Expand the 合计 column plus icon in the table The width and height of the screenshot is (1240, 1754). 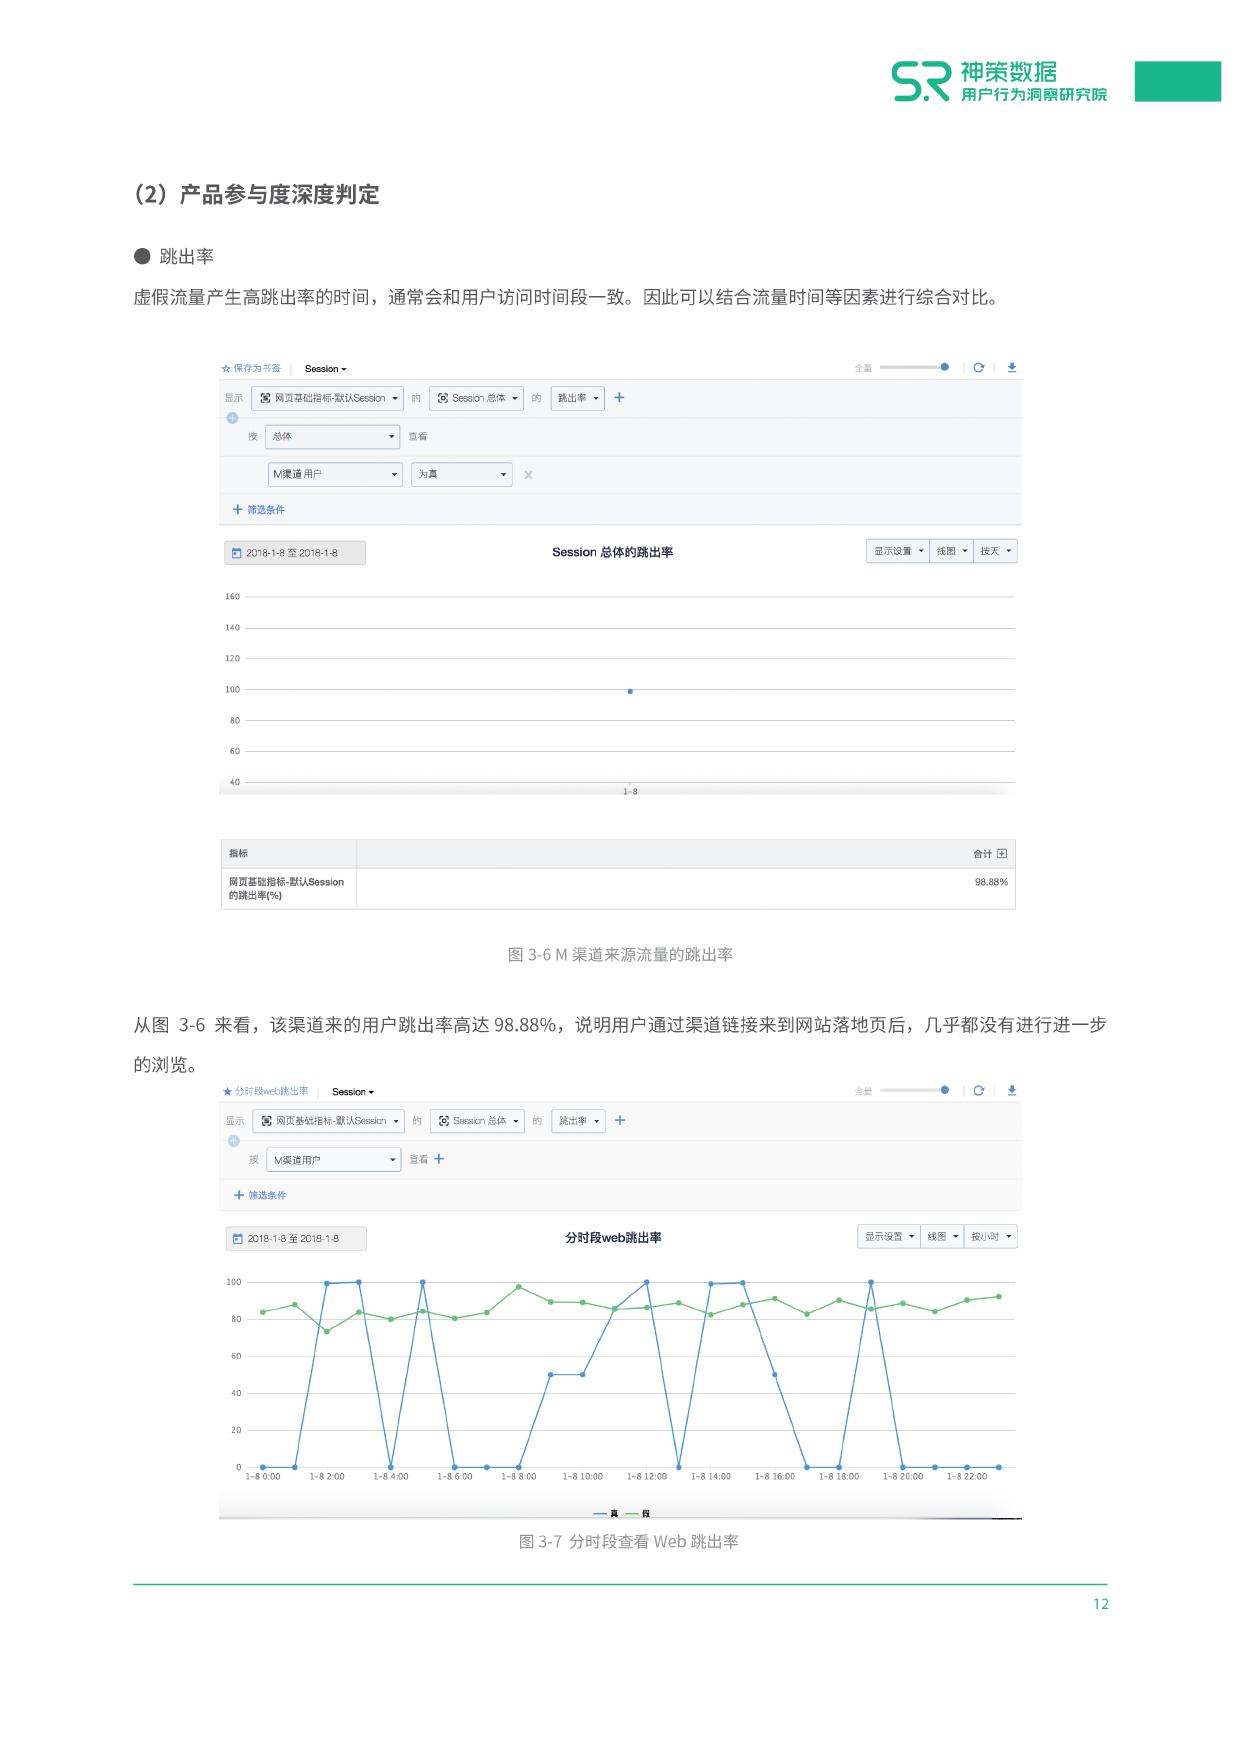(1002, 854)
